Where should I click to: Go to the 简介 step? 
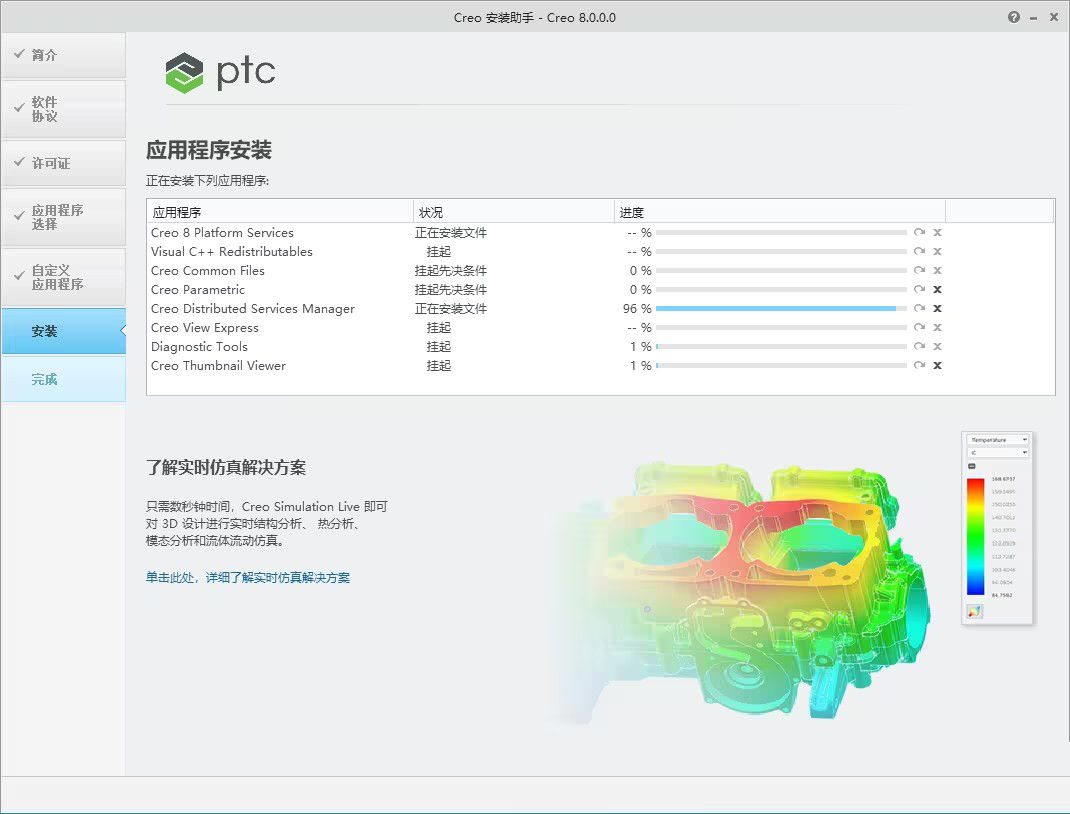click(x=63, y=55)
